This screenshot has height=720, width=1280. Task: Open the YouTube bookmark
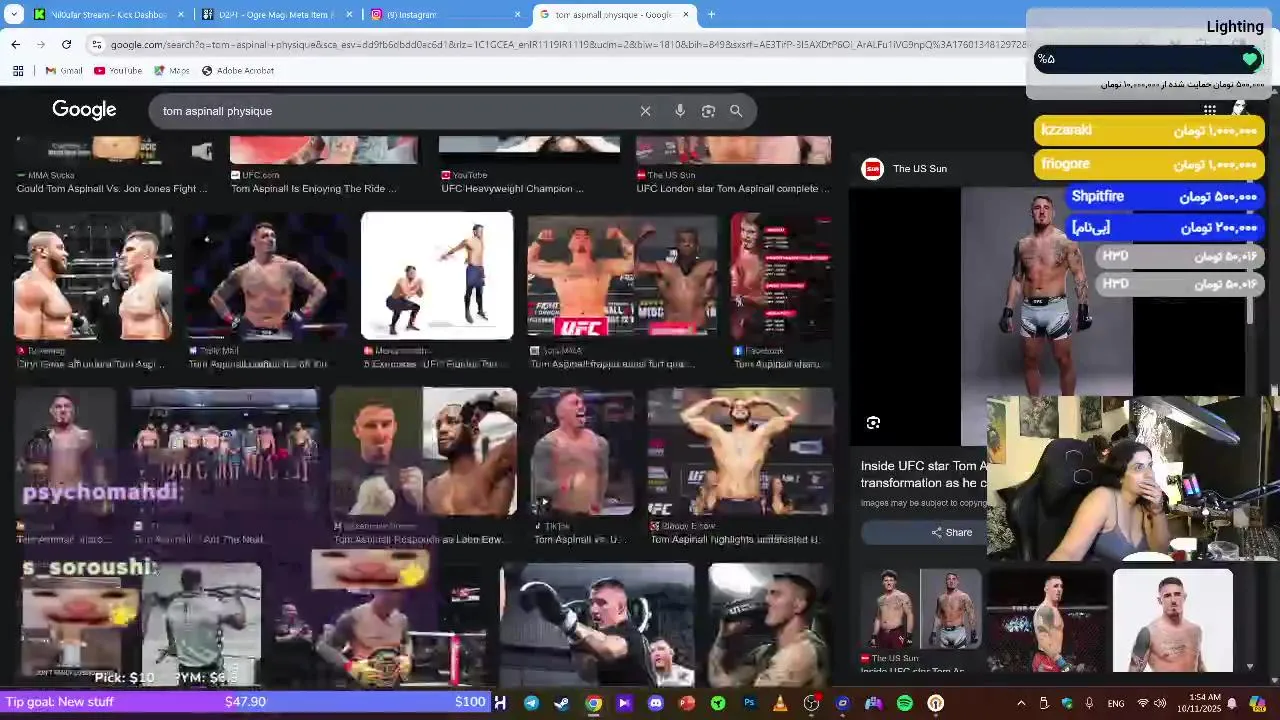(118, 70)
